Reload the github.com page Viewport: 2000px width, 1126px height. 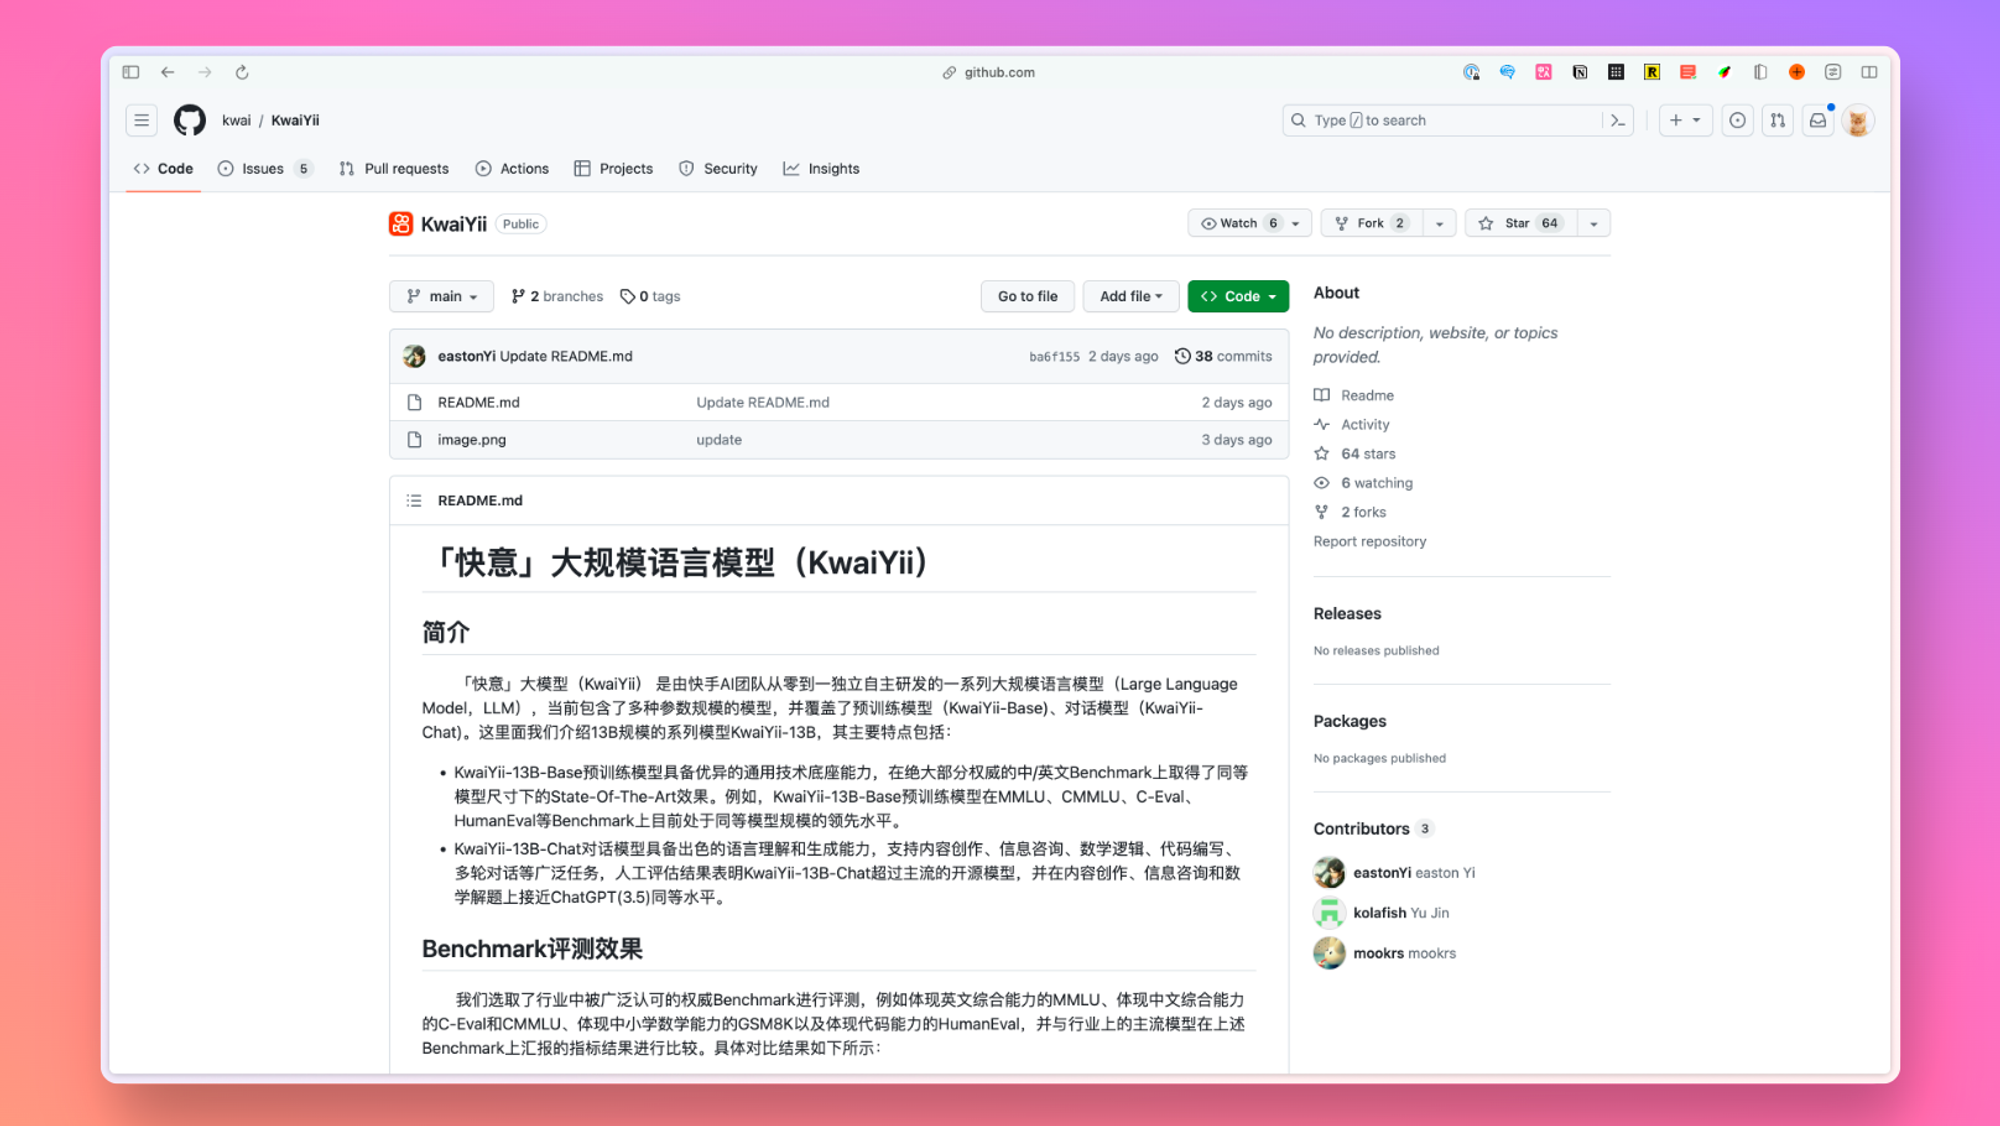[x=242, y=72]
